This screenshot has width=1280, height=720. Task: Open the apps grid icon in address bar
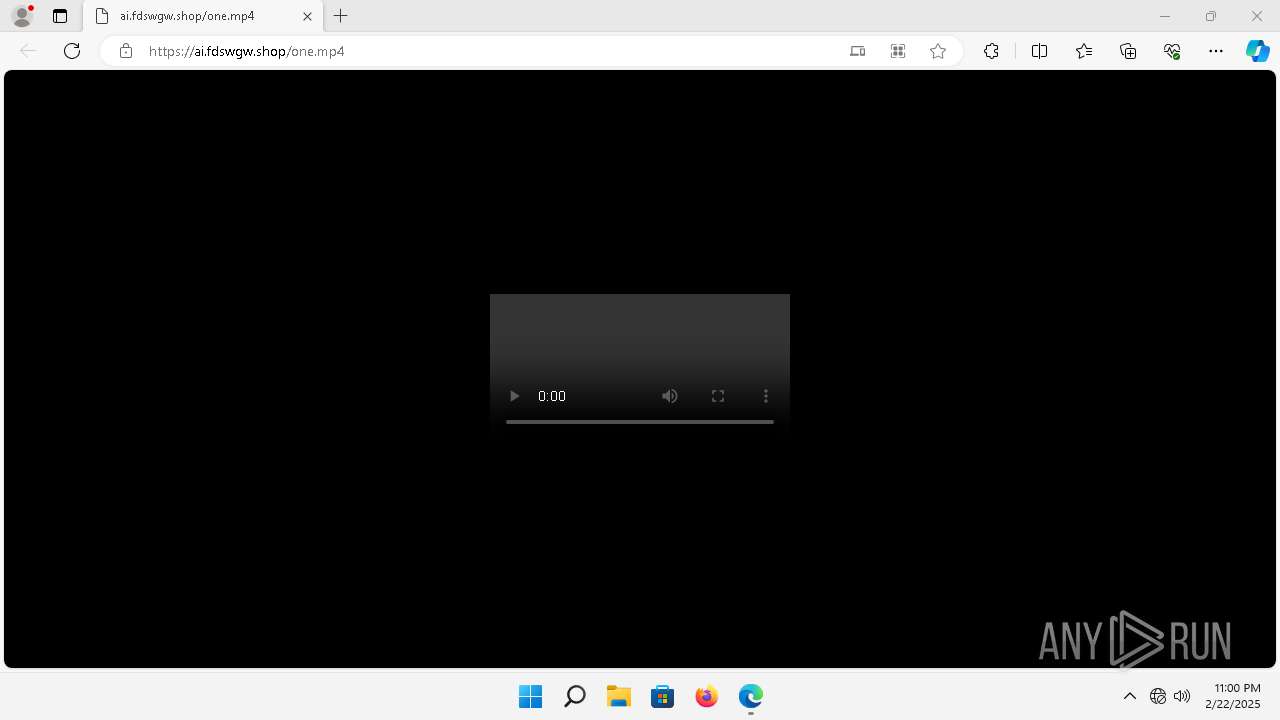pos(898,51)
